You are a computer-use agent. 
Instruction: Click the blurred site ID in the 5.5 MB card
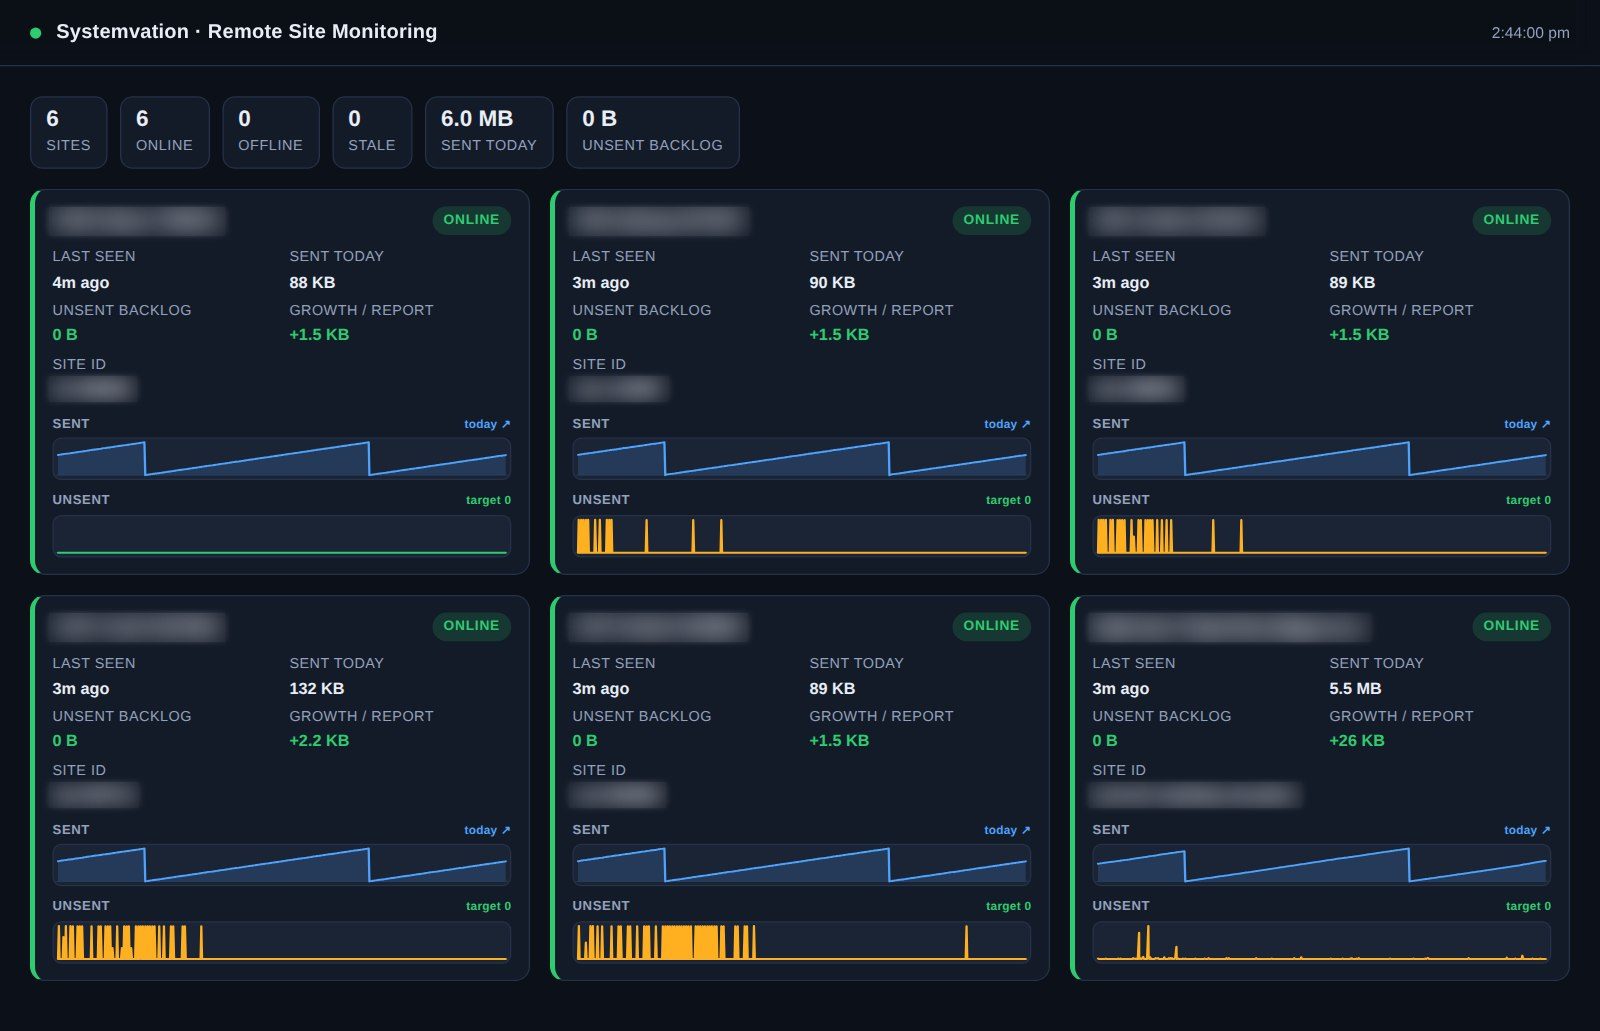tap(1195, 795)
